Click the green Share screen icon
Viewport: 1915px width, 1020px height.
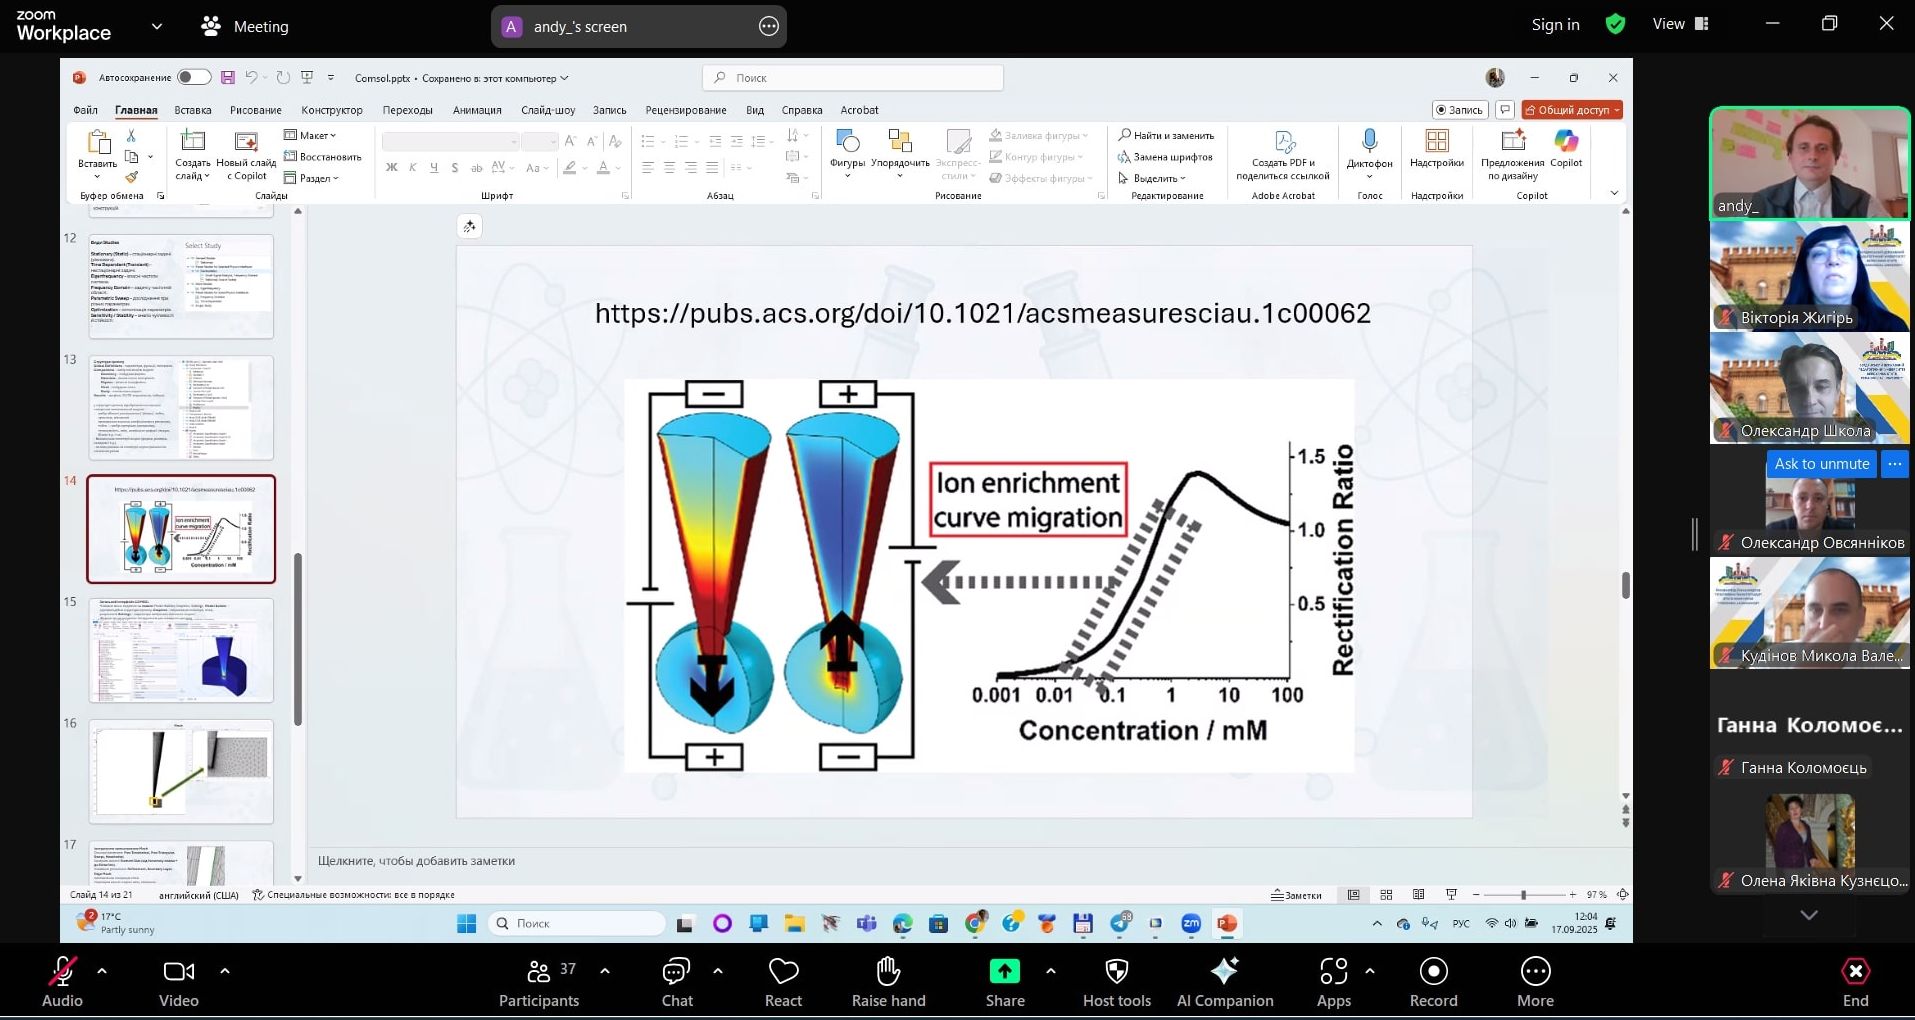coord(1004,971)
